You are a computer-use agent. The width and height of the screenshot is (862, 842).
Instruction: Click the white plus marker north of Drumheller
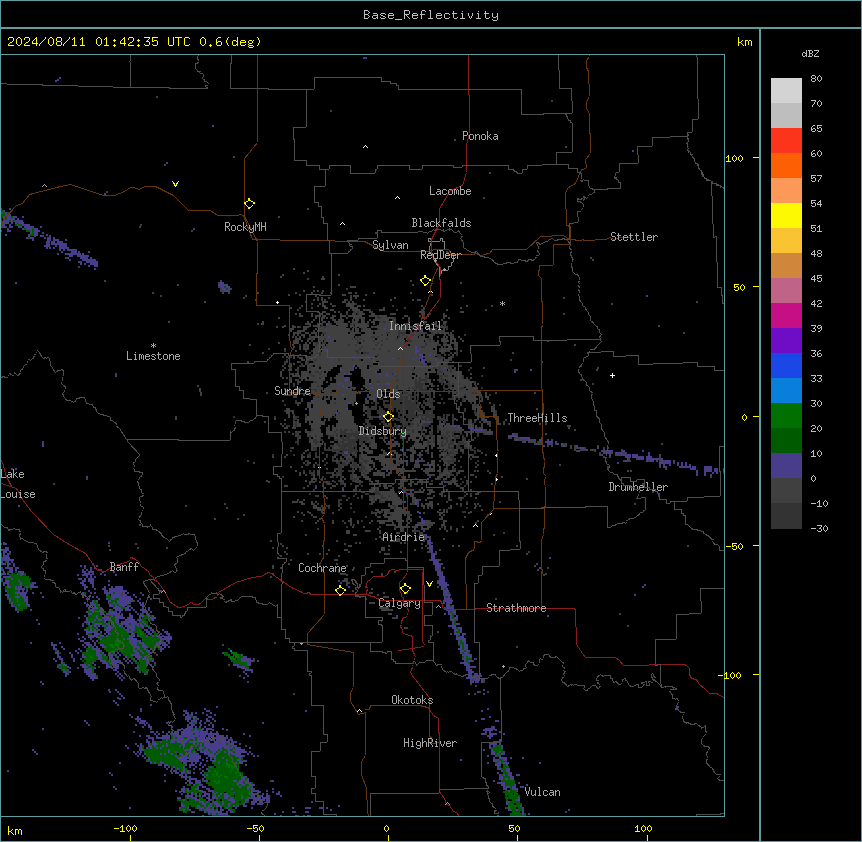tap(612, 375)
